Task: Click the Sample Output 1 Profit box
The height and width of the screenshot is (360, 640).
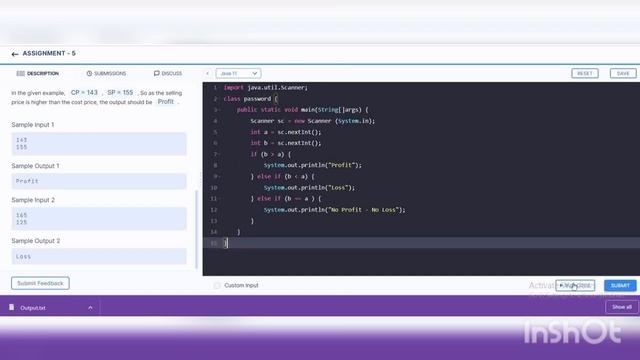Action: tap(99, 181)
